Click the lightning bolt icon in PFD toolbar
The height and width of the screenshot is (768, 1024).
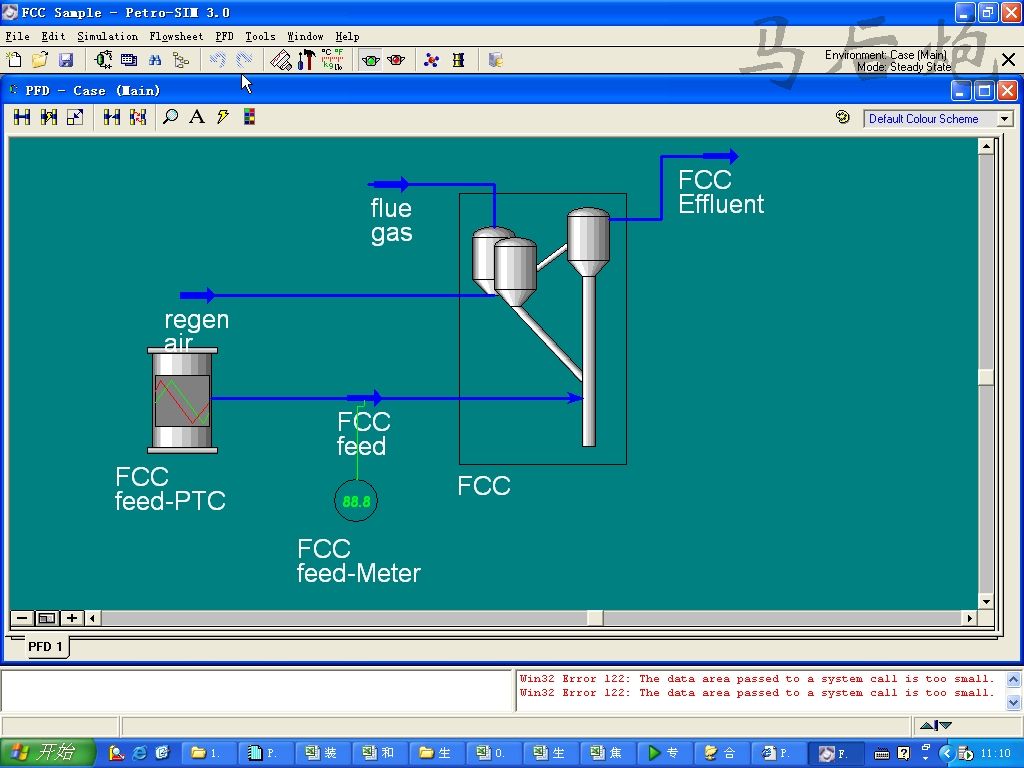click(x=223, y=117)
